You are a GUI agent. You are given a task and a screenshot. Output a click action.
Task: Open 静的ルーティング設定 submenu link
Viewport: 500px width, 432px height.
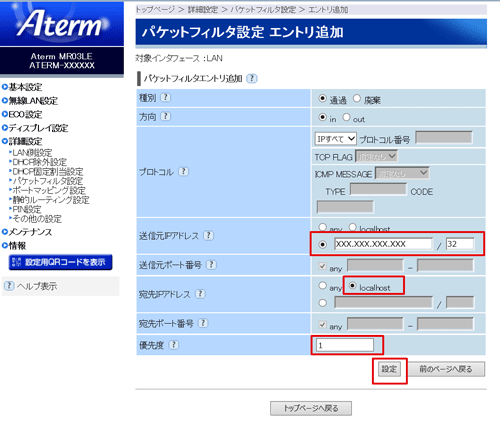(x=51, y=200)
